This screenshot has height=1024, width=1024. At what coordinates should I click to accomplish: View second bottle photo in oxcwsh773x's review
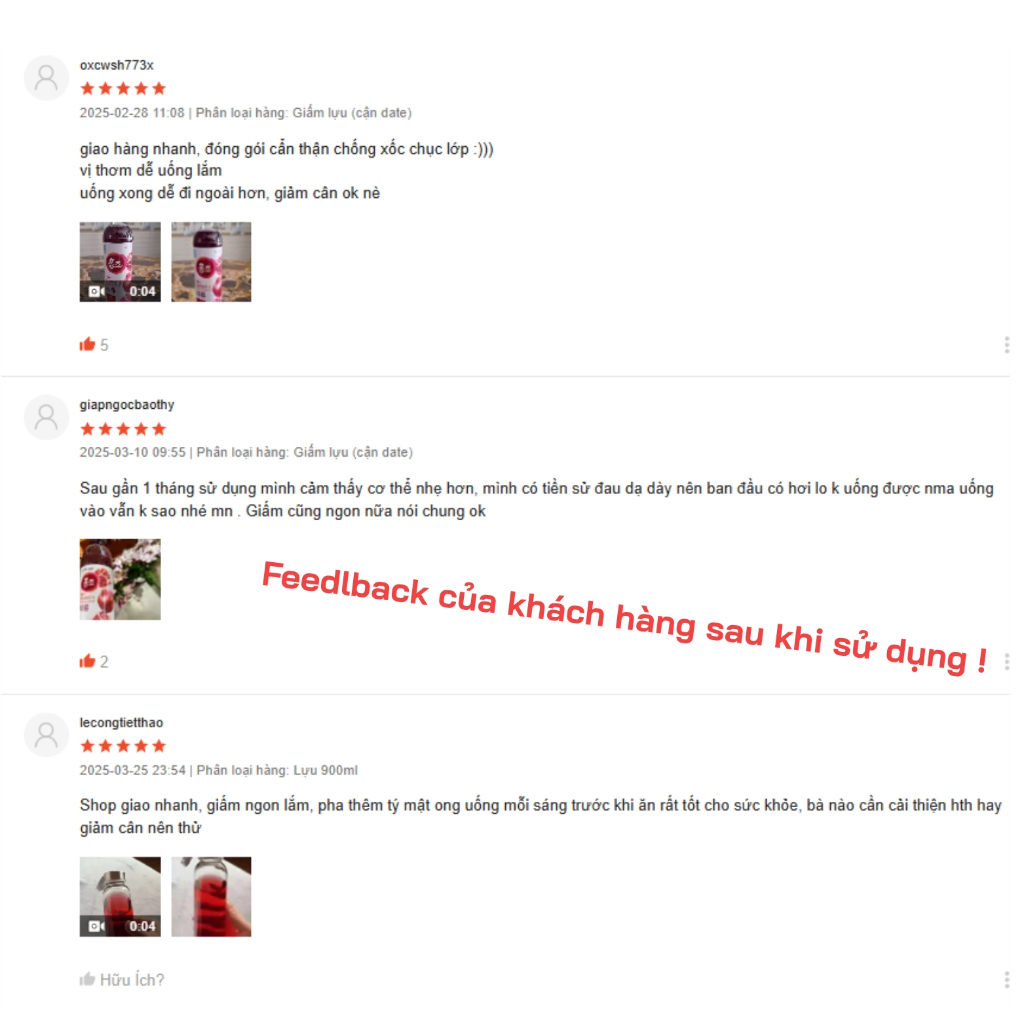click(x=211, y=262)
